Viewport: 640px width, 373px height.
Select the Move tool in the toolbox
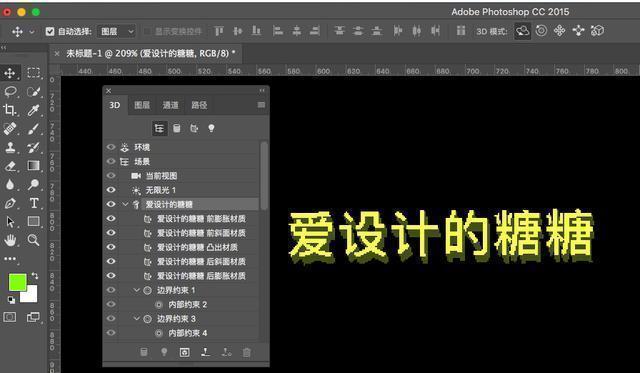(x=10, y=73)
